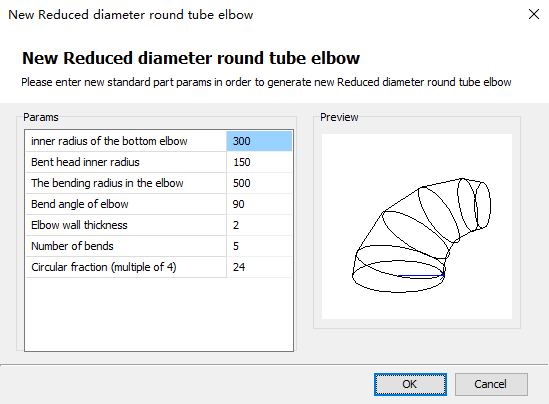Select the Elbow wall thickness value 2
This screenshot has width=549, height=404.
259,225
